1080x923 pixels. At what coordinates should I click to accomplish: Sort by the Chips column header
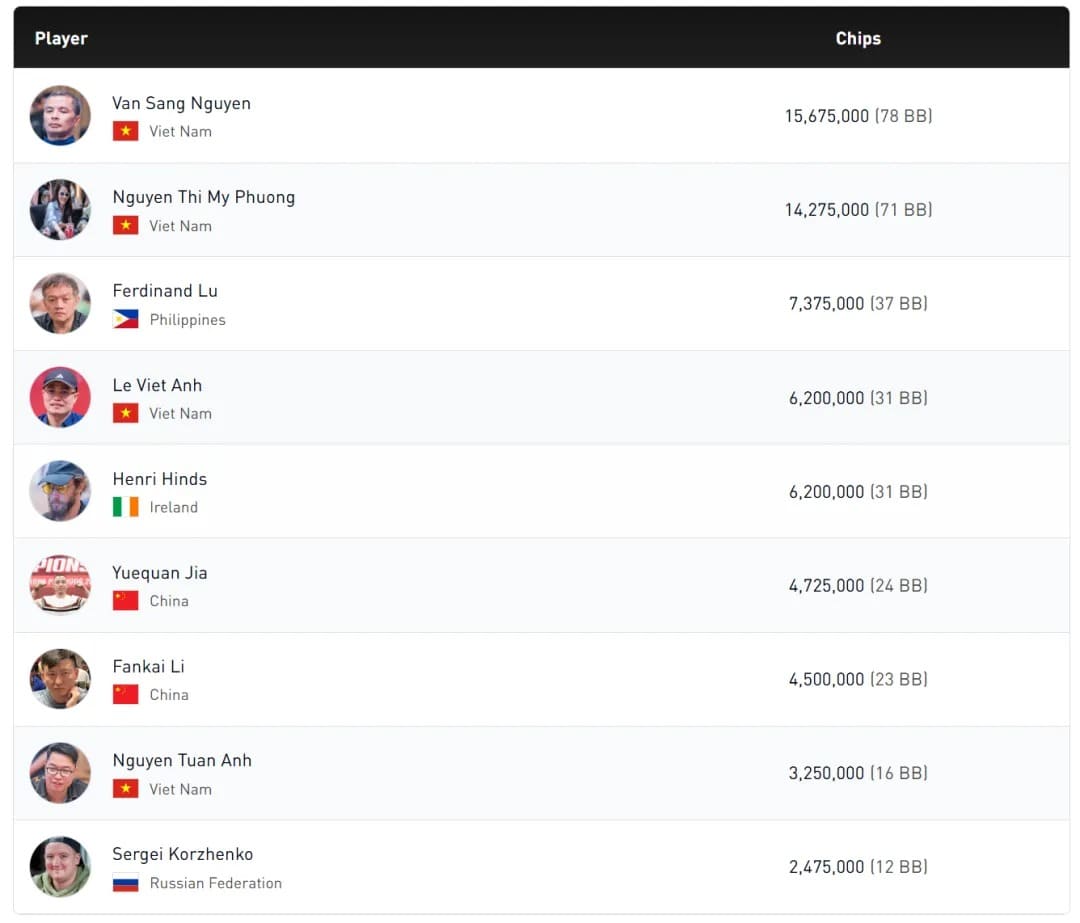858,39
